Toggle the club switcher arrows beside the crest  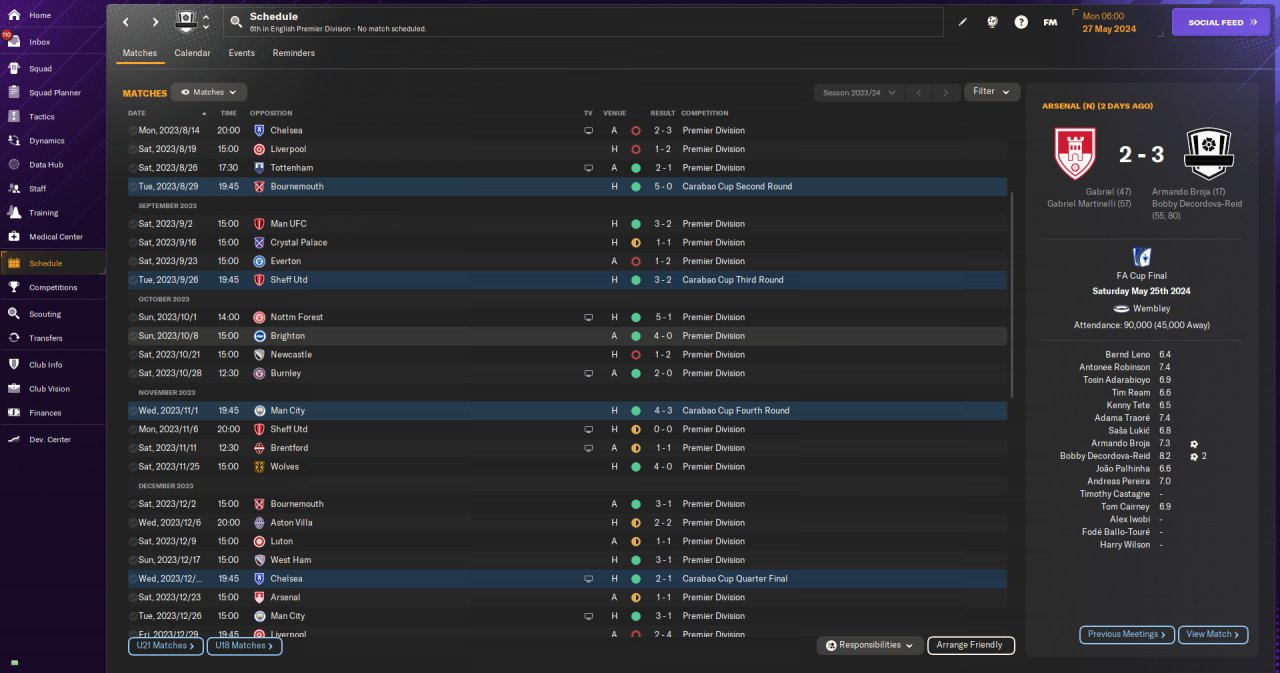pyautogui.click(x=206, y=21)
